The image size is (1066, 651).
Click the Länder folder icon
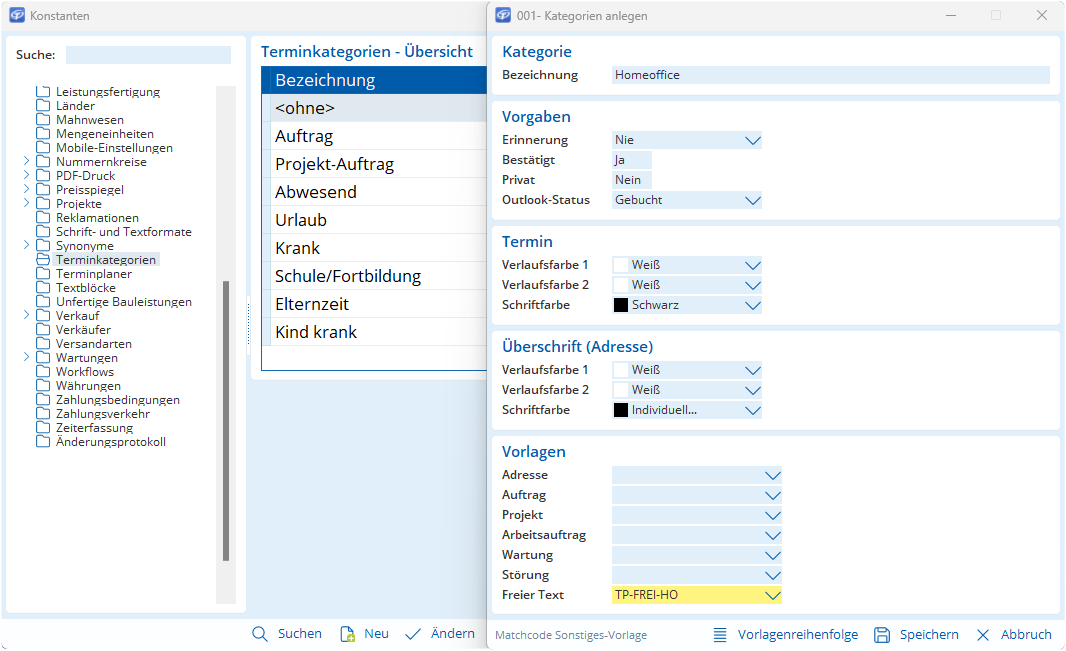coord(43,105)
